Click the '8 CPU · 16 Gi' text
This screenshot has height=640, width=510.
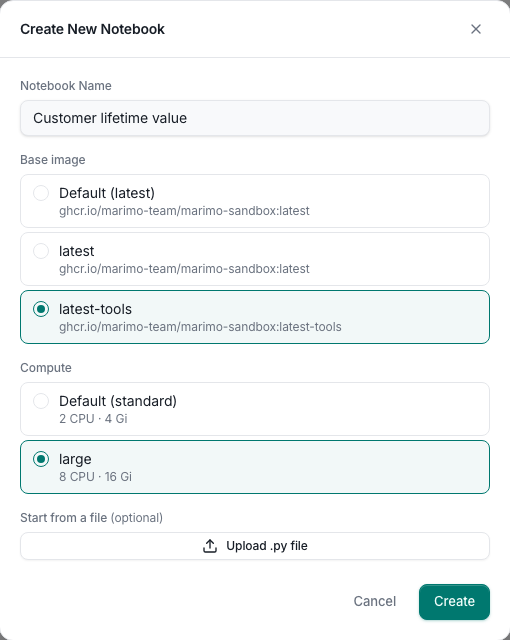pos(95,477)
